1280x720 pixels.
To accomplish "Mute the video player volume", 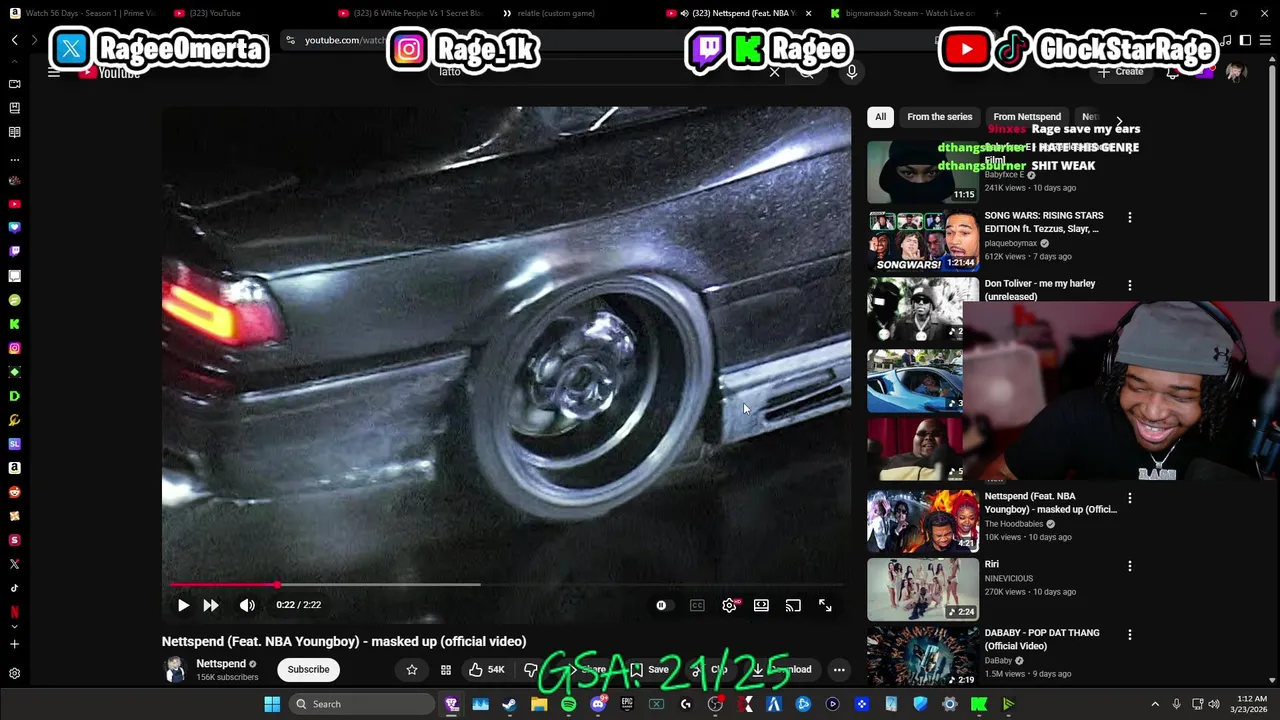I will (247, 605).
